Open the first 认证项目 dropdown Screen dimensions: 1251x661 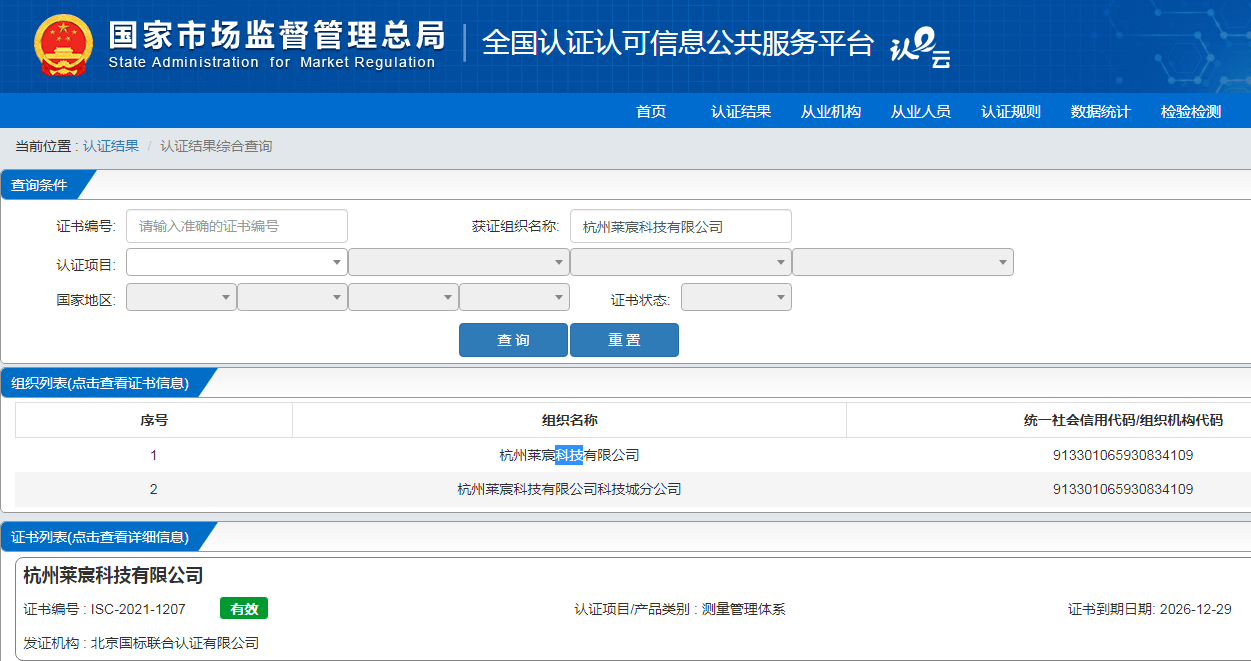point(237,262)
